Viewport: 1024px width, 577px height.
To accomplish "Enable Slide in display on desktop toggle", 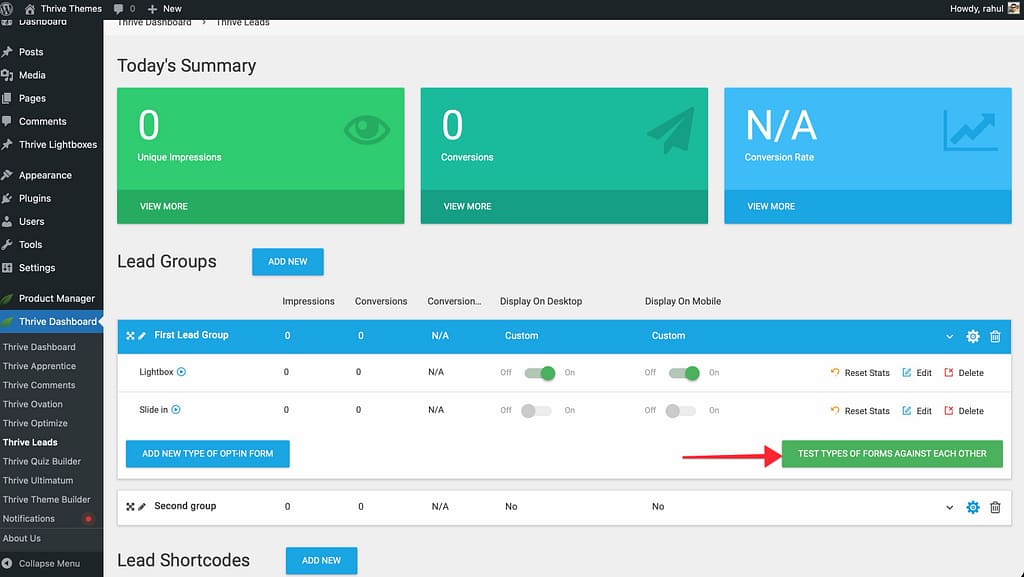I will tap(535, 411).
